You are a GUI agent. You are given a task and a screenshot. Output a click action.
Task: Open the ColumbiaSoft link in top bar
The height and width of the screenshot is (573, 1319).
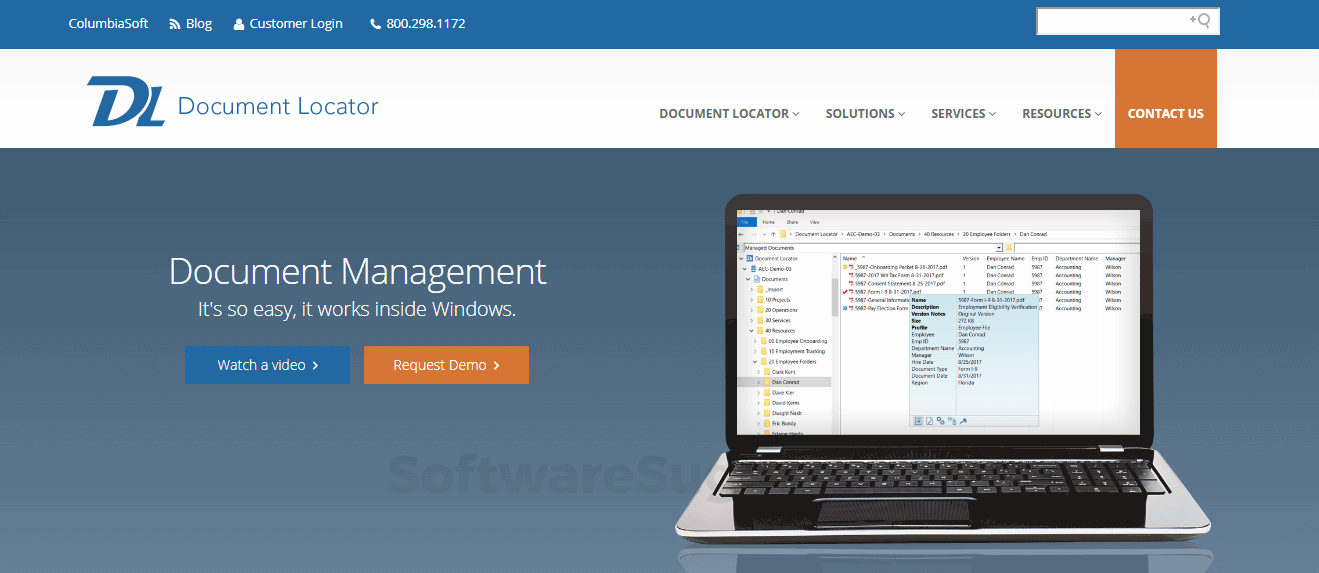point(108,24)
